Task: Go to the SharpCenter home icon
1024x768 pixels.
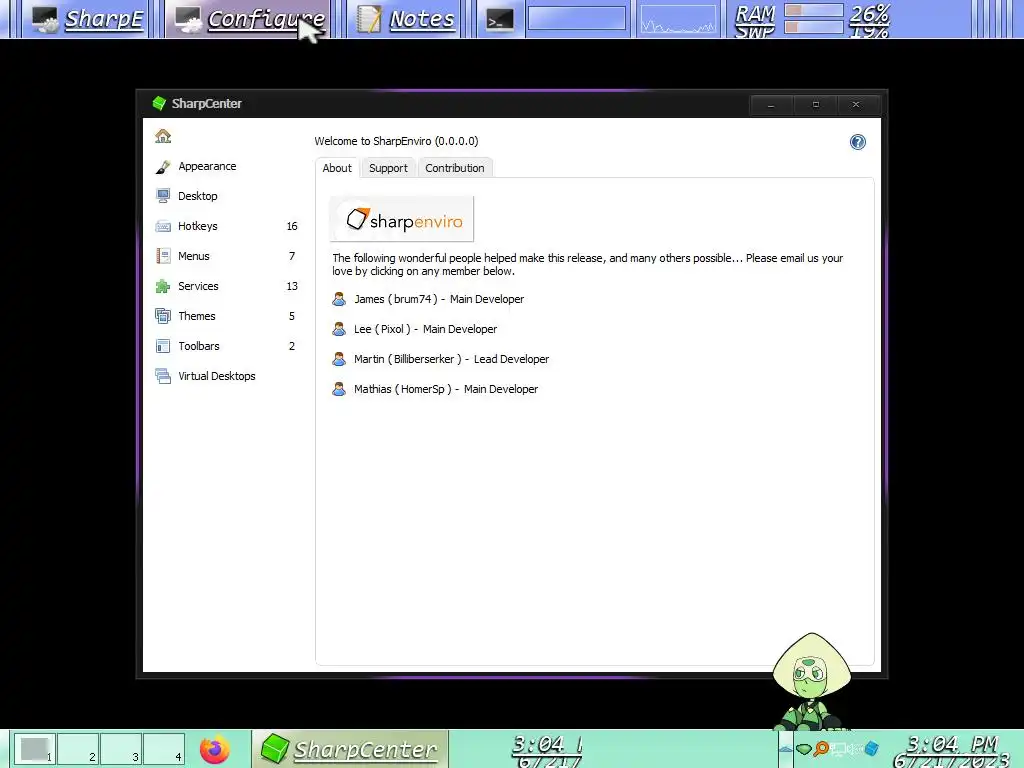Action: coord(163,136)
